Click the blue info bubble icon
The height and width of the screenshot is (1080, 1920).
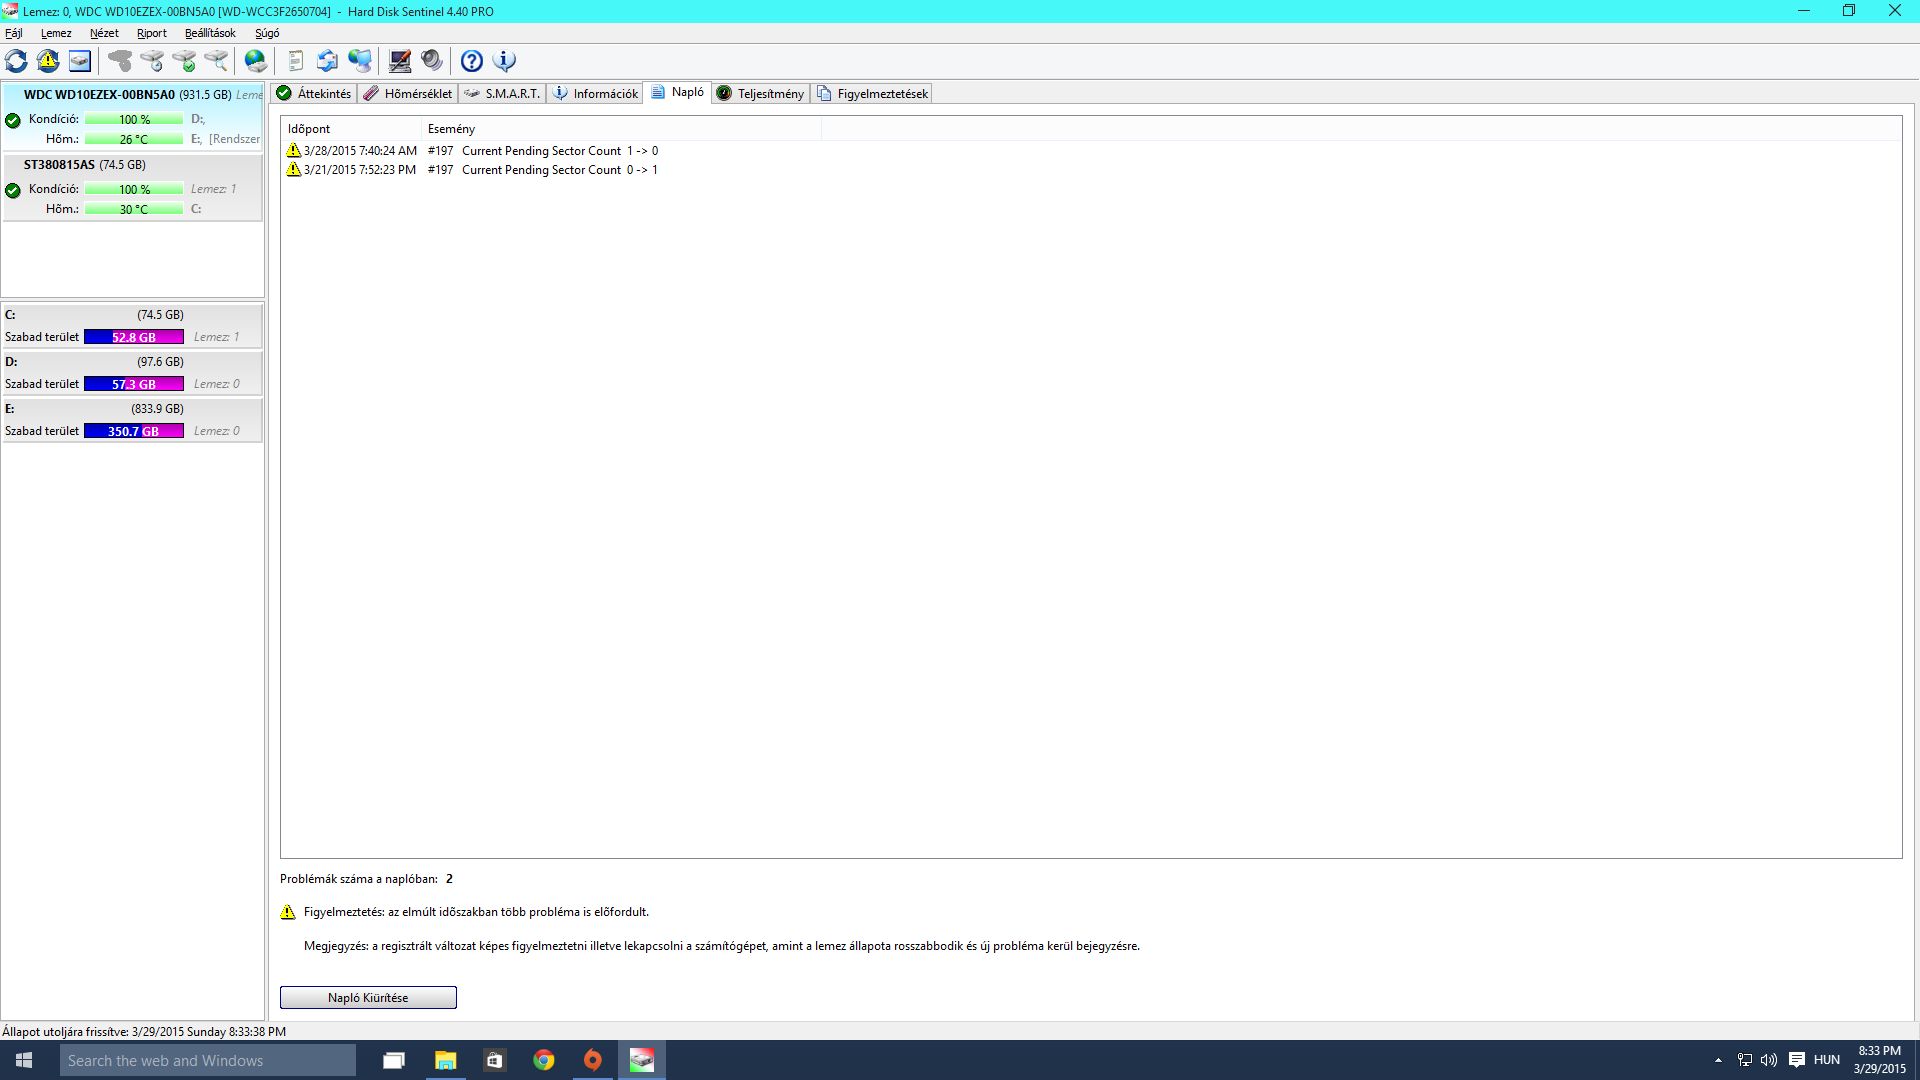505,61
